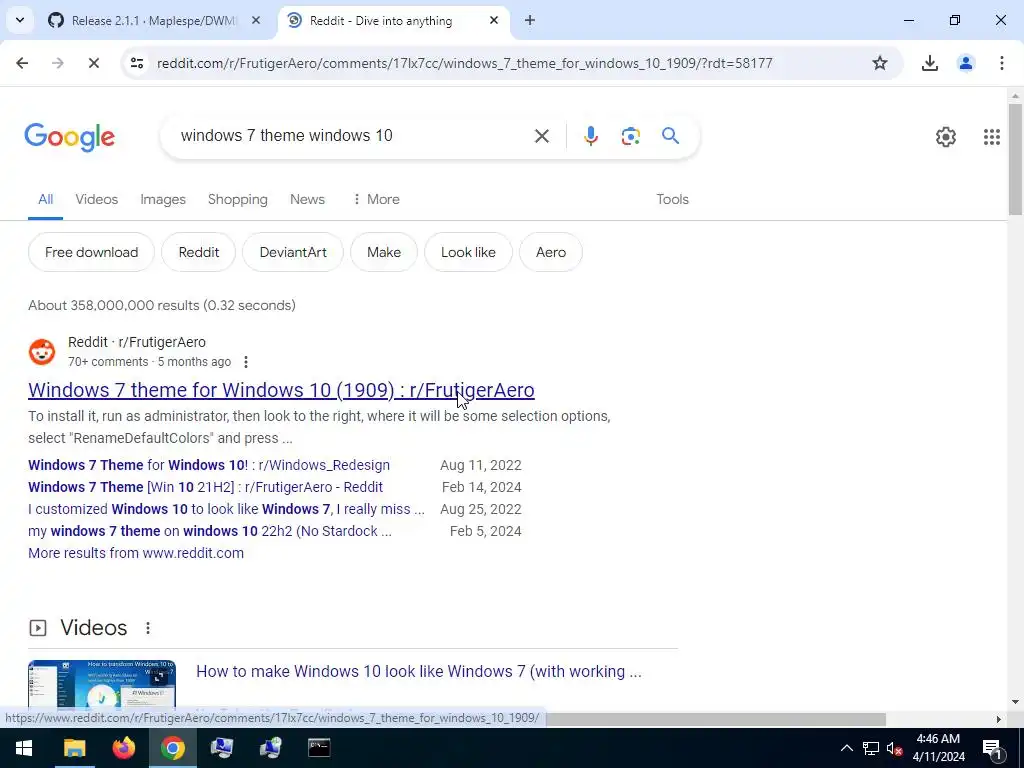Open Windows 7 theme for Windows 10 (1909) link
1024x768 pixels.
281,390
